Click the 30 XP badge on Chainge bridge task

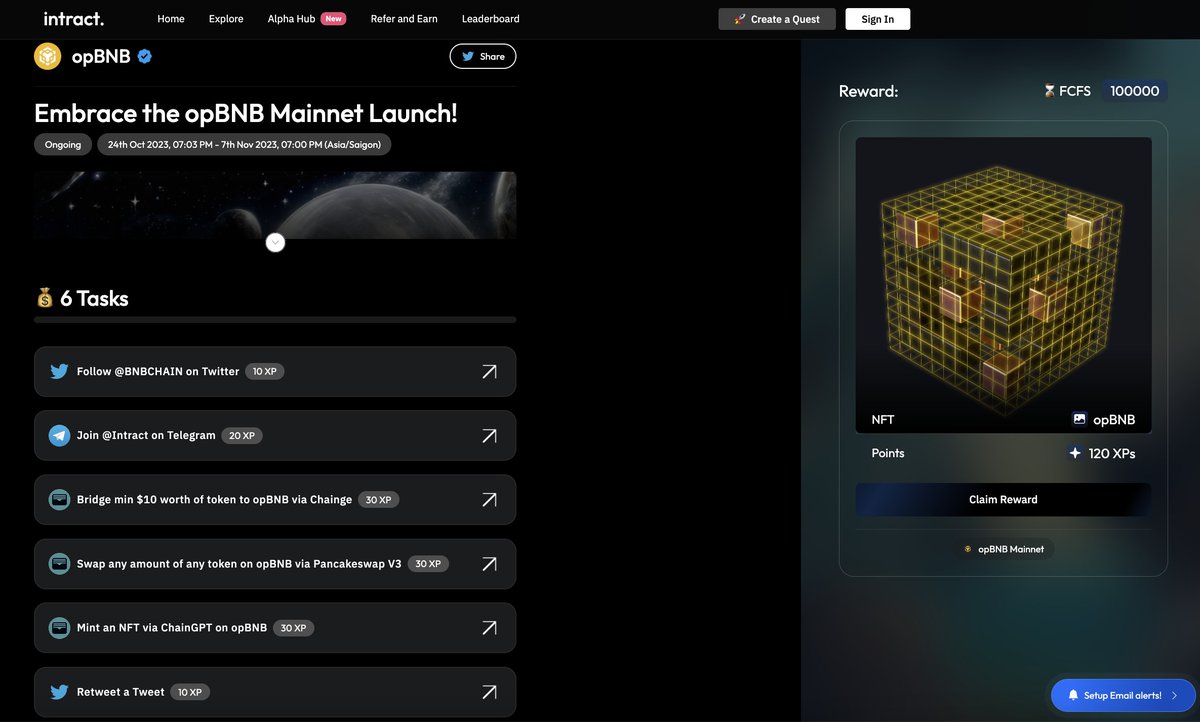click(378, 500)
